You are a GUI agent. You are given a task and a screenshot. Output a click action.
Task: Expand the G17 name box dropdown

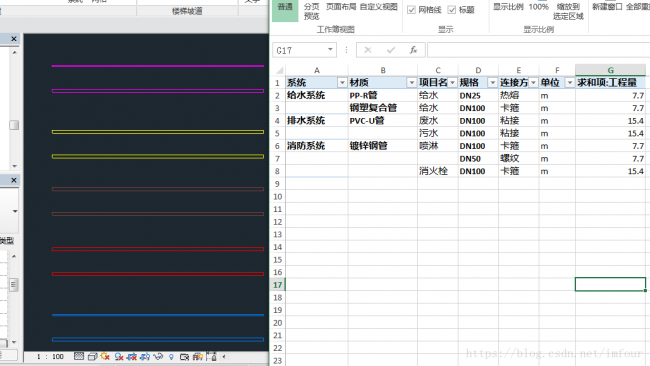(x=330, y=50)
